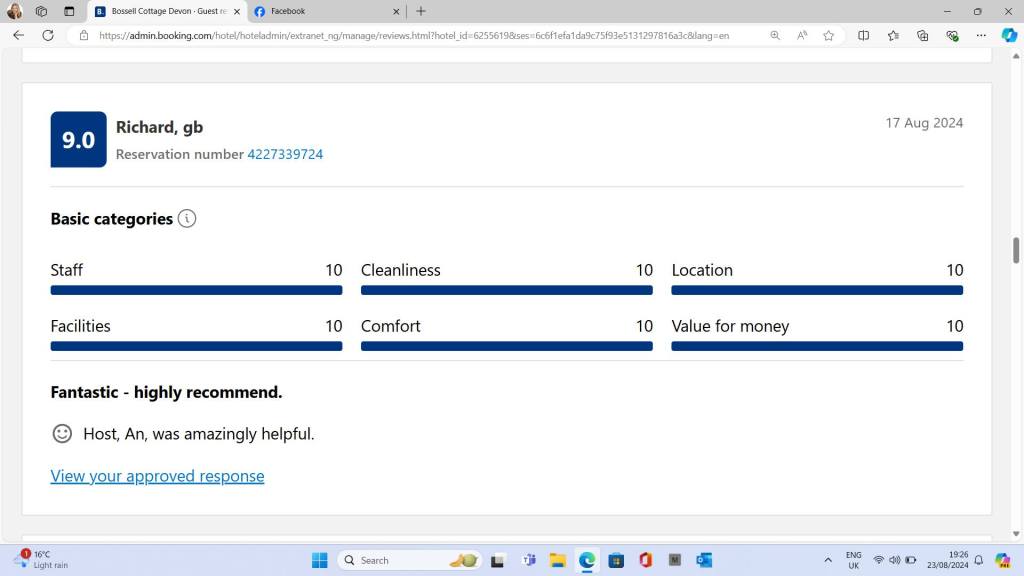This screenshot has width=1024, height=576.
Task: Open reservation number 4227339724
Action: pyautogui.click(x=285, y=154)
